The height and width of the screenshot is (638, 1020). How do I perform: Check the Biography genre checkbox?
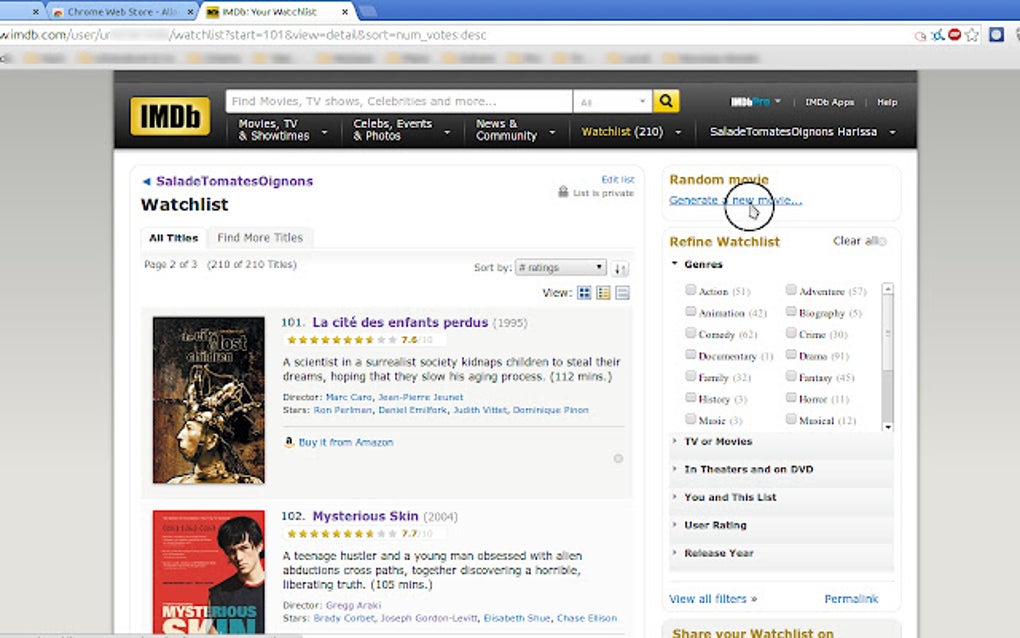pyautogui.click(x=791, y=312)
